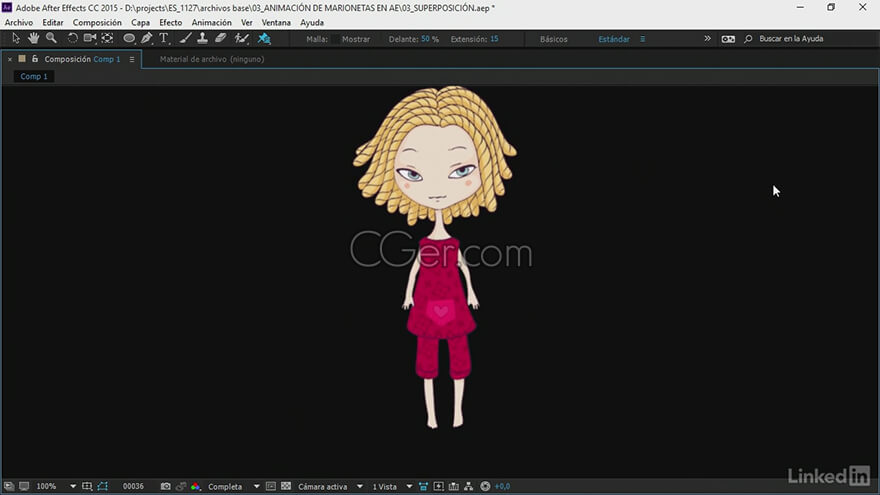Close the Composición Comp 1 panel tab
The image size is (880, 495).
pyautogui.click(x=10, y=59)
